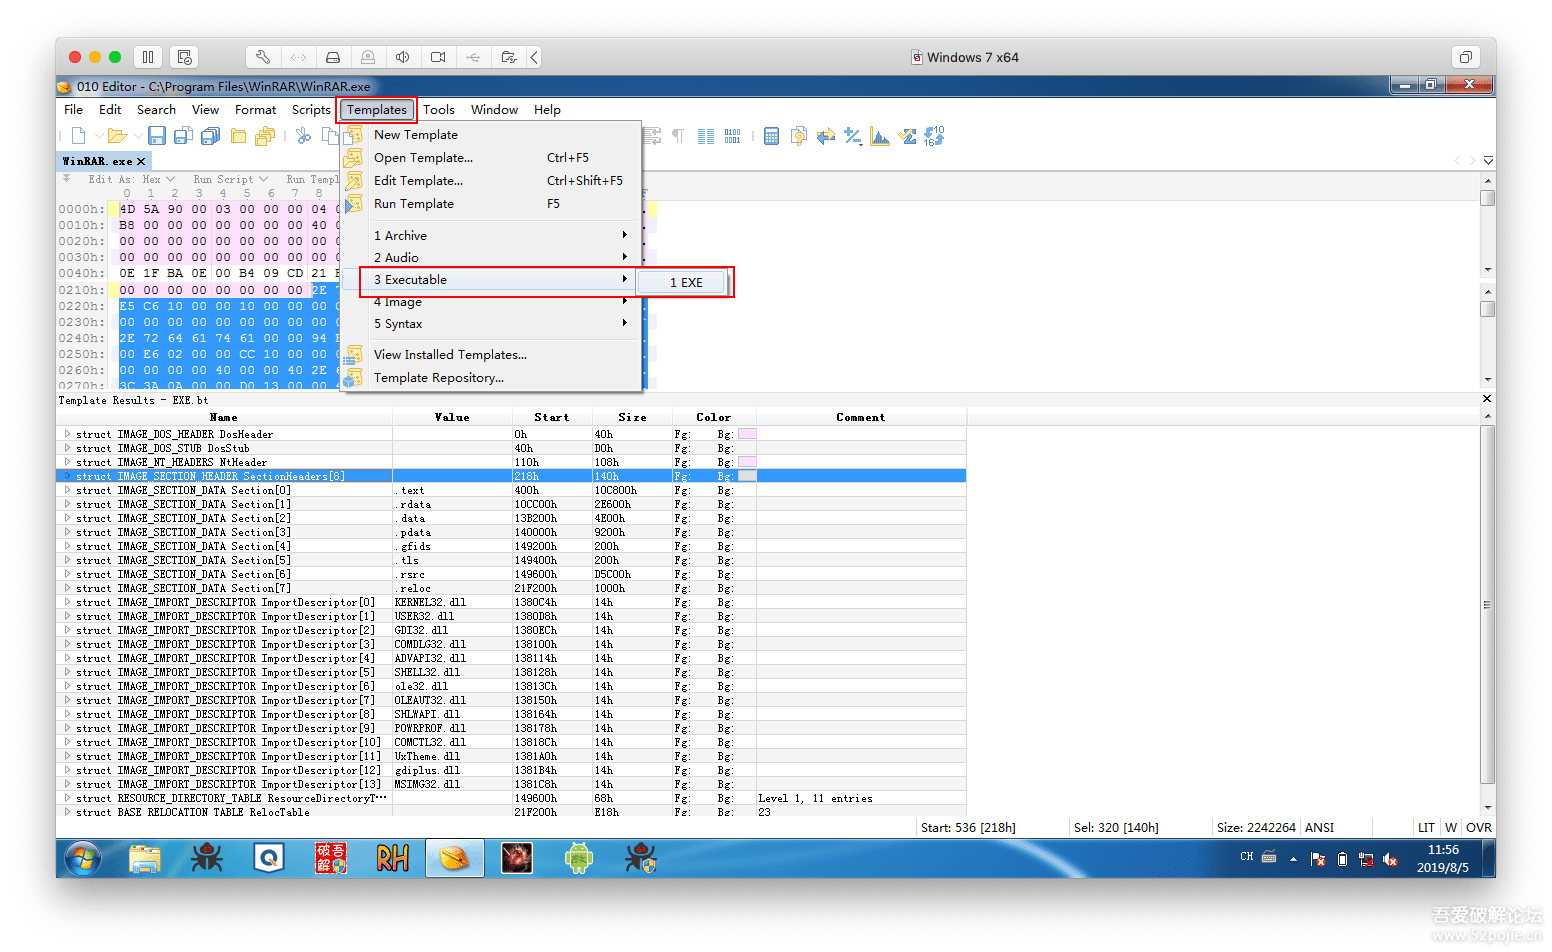This screenshot has height=952, width=1552.
Task: Click the VM sound speaker icon
Action: pos(402,57)
